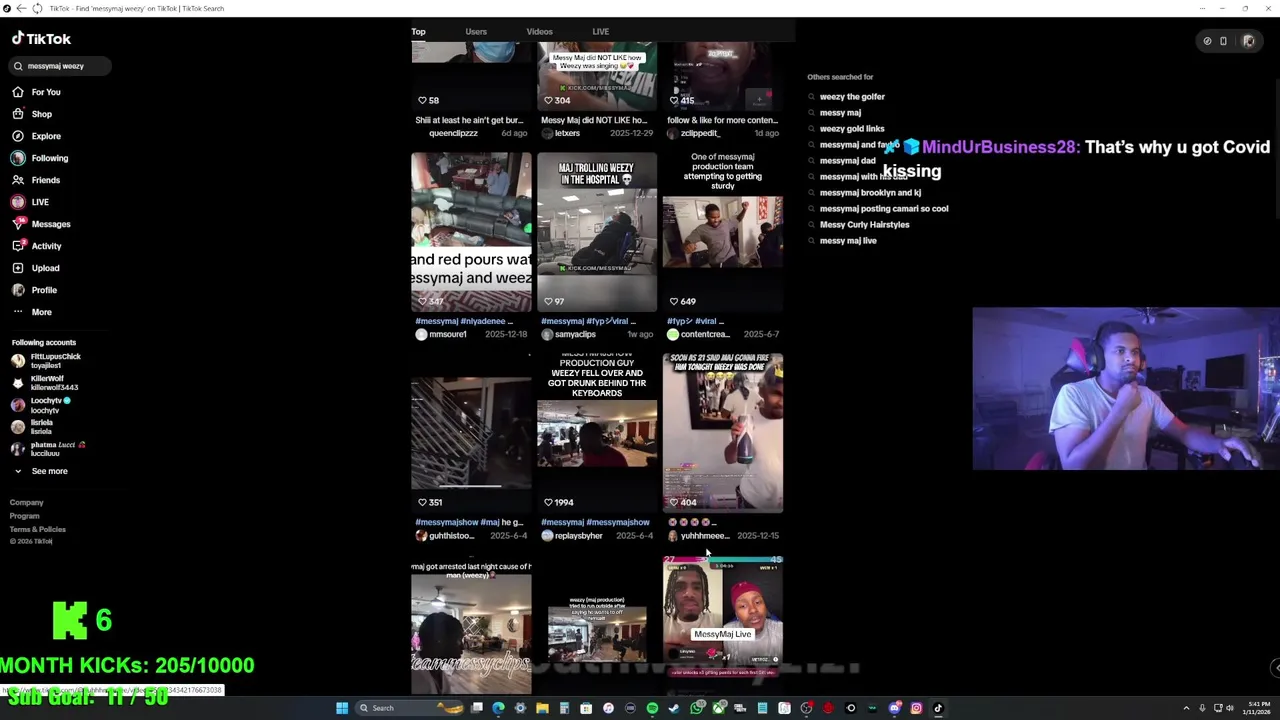1280x720 pixels.
Task: Open the LIVE section in sidebar
Action: click(30, 202)
